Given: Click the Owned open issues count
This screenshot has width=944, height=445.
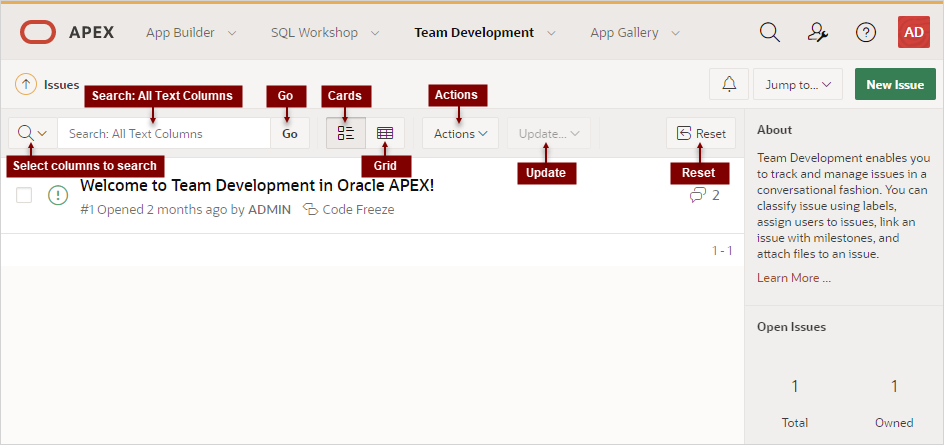Looking at the screenshot, I should [894, 386].
